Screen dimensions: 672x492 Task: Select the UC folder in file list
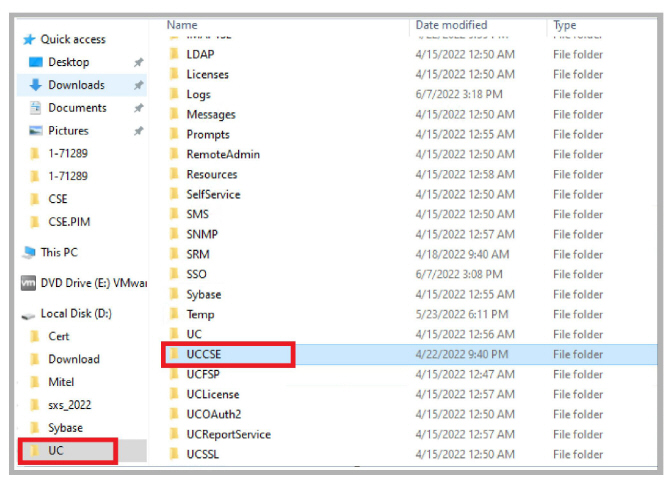point(194,334)
